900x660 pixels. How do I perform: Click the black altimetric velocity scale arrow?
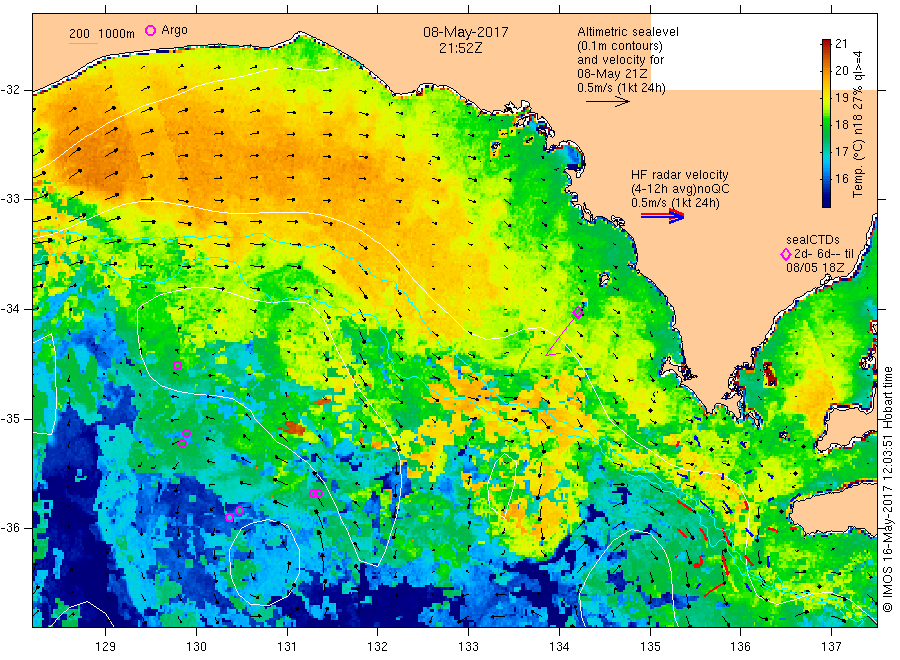[607, 102]
